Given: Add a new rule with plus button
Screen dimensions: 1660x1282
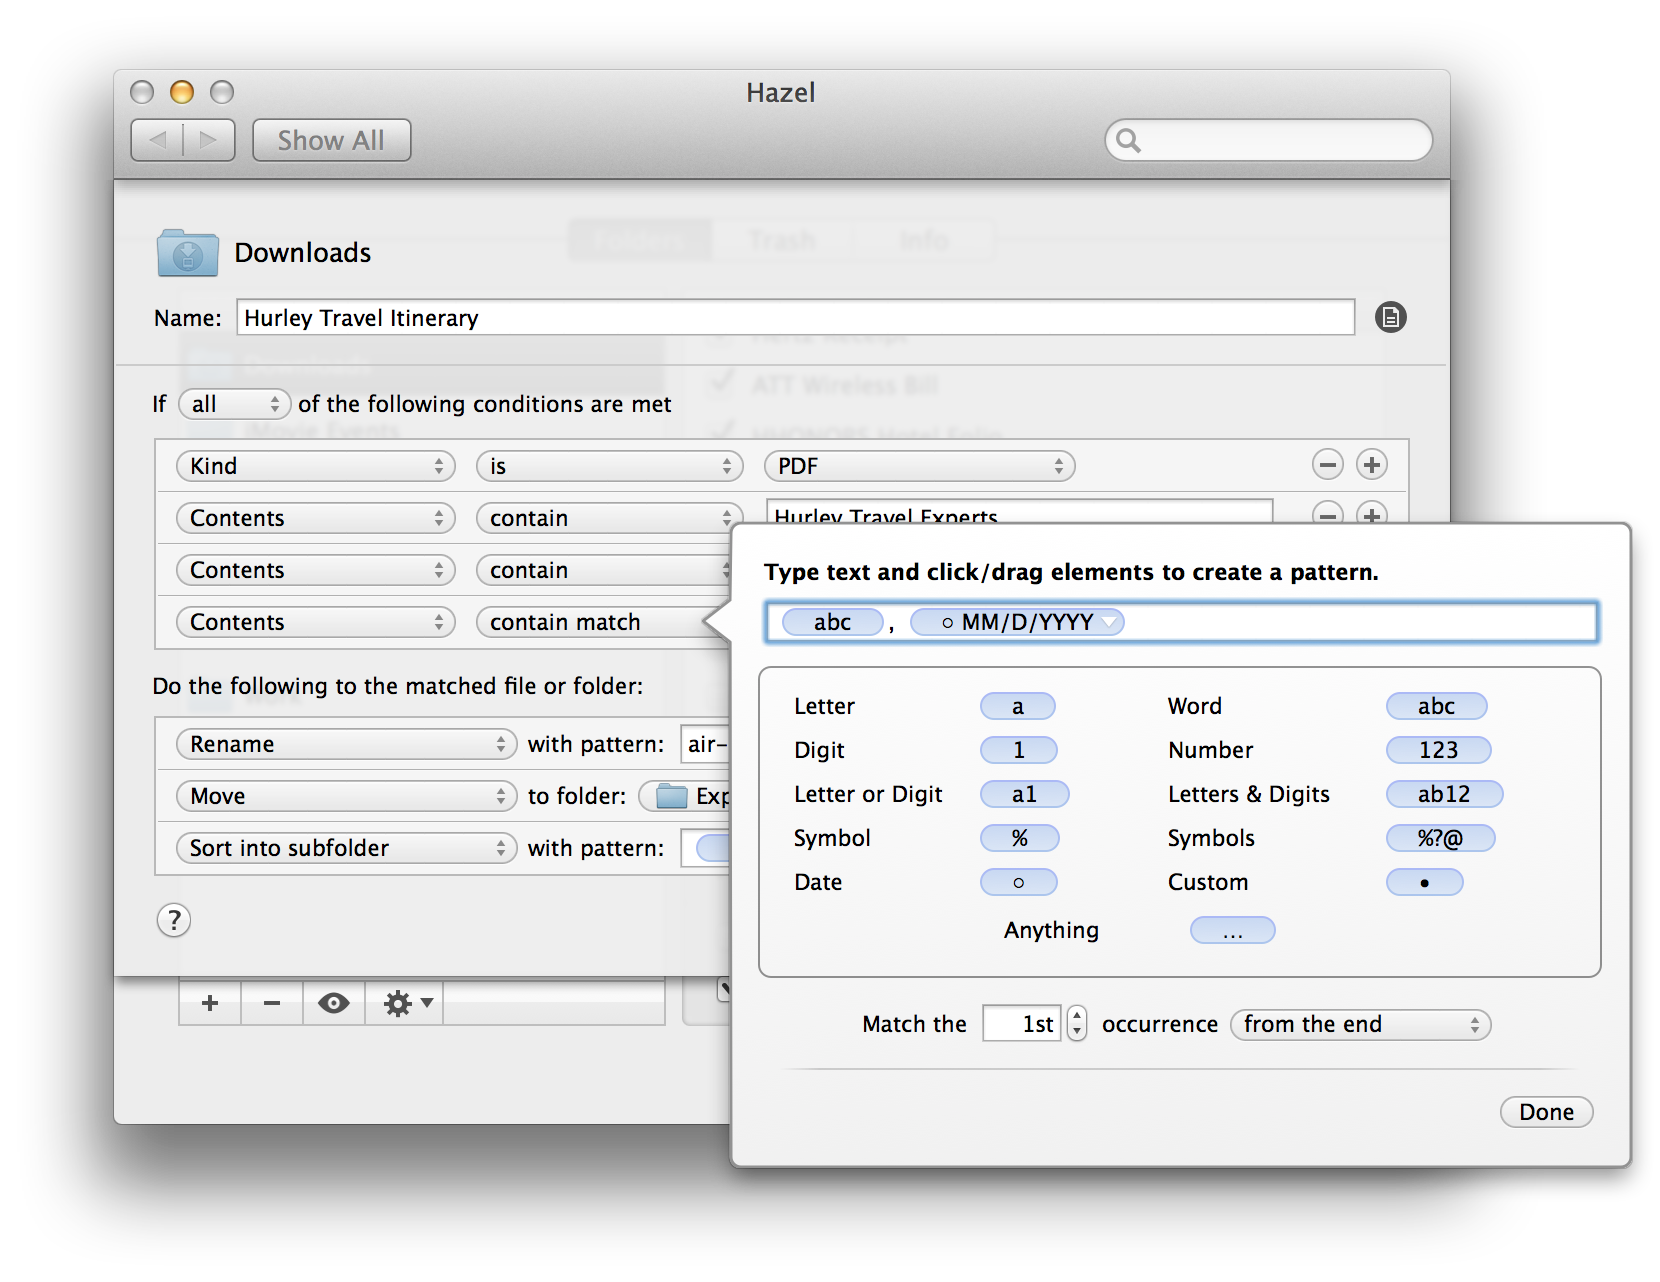Looking at the screenshot, I should pos(210,1003).
